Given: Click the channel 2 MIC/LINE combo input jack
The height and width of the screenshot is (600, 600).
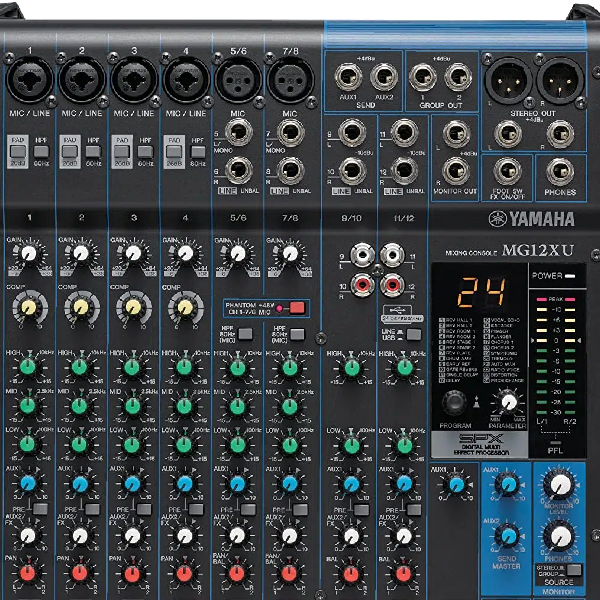Looking at the screenshot, I should click(82, 80).
